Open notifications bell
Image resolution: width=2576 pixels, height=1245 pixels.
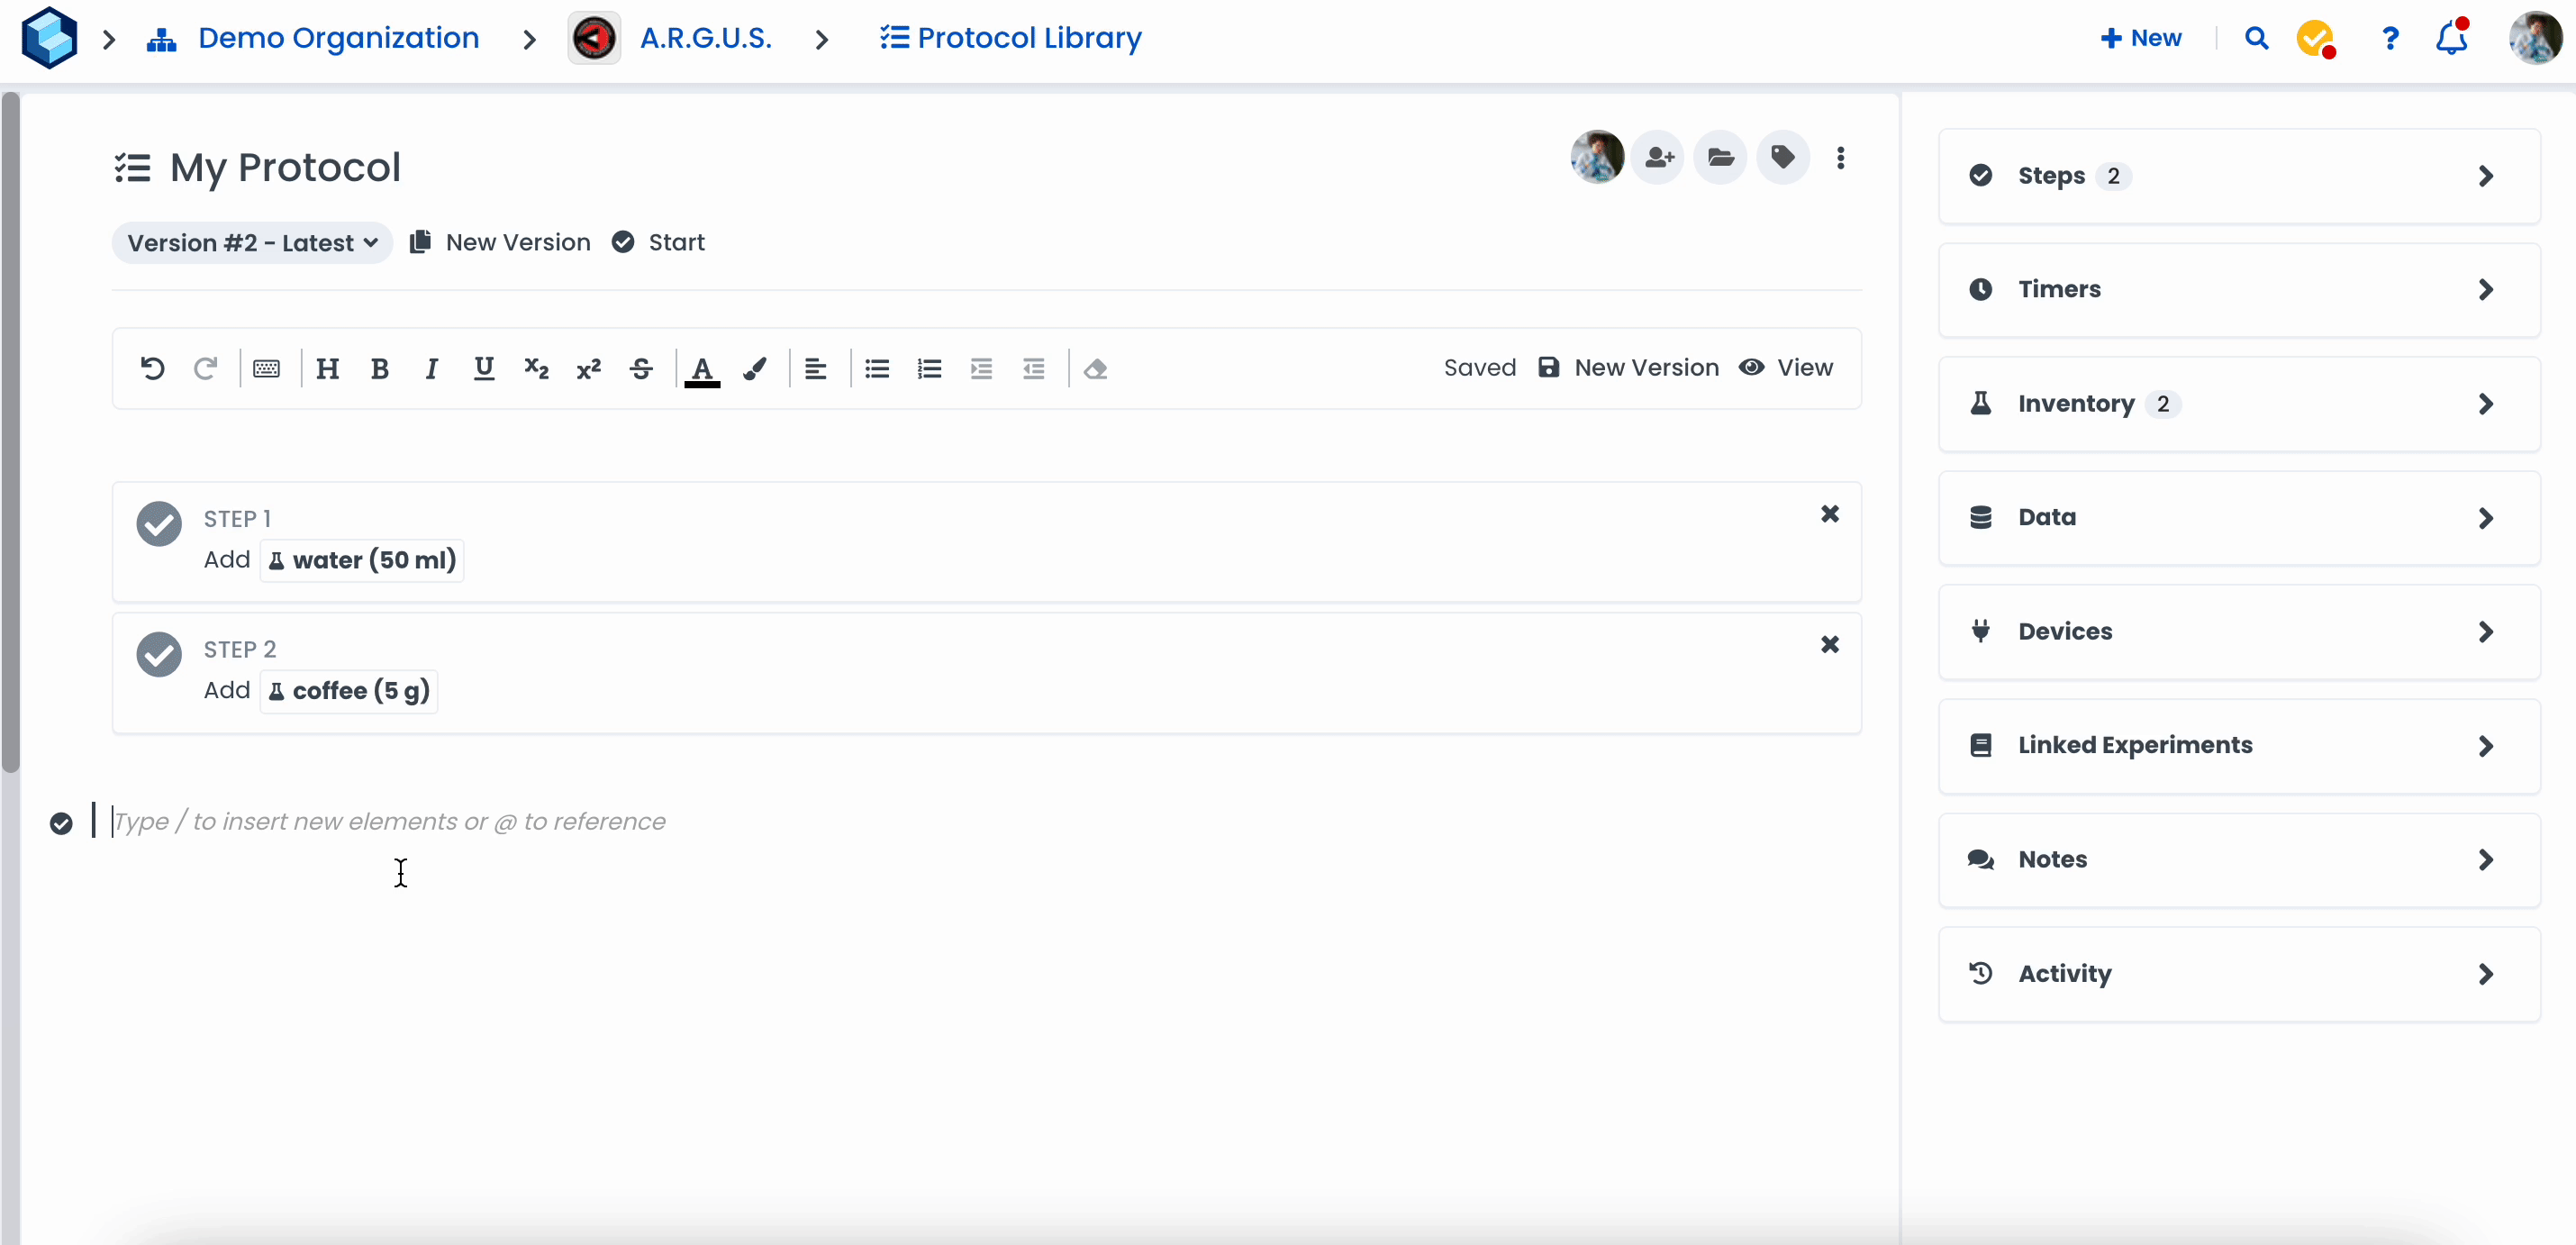coord(2451,38)
